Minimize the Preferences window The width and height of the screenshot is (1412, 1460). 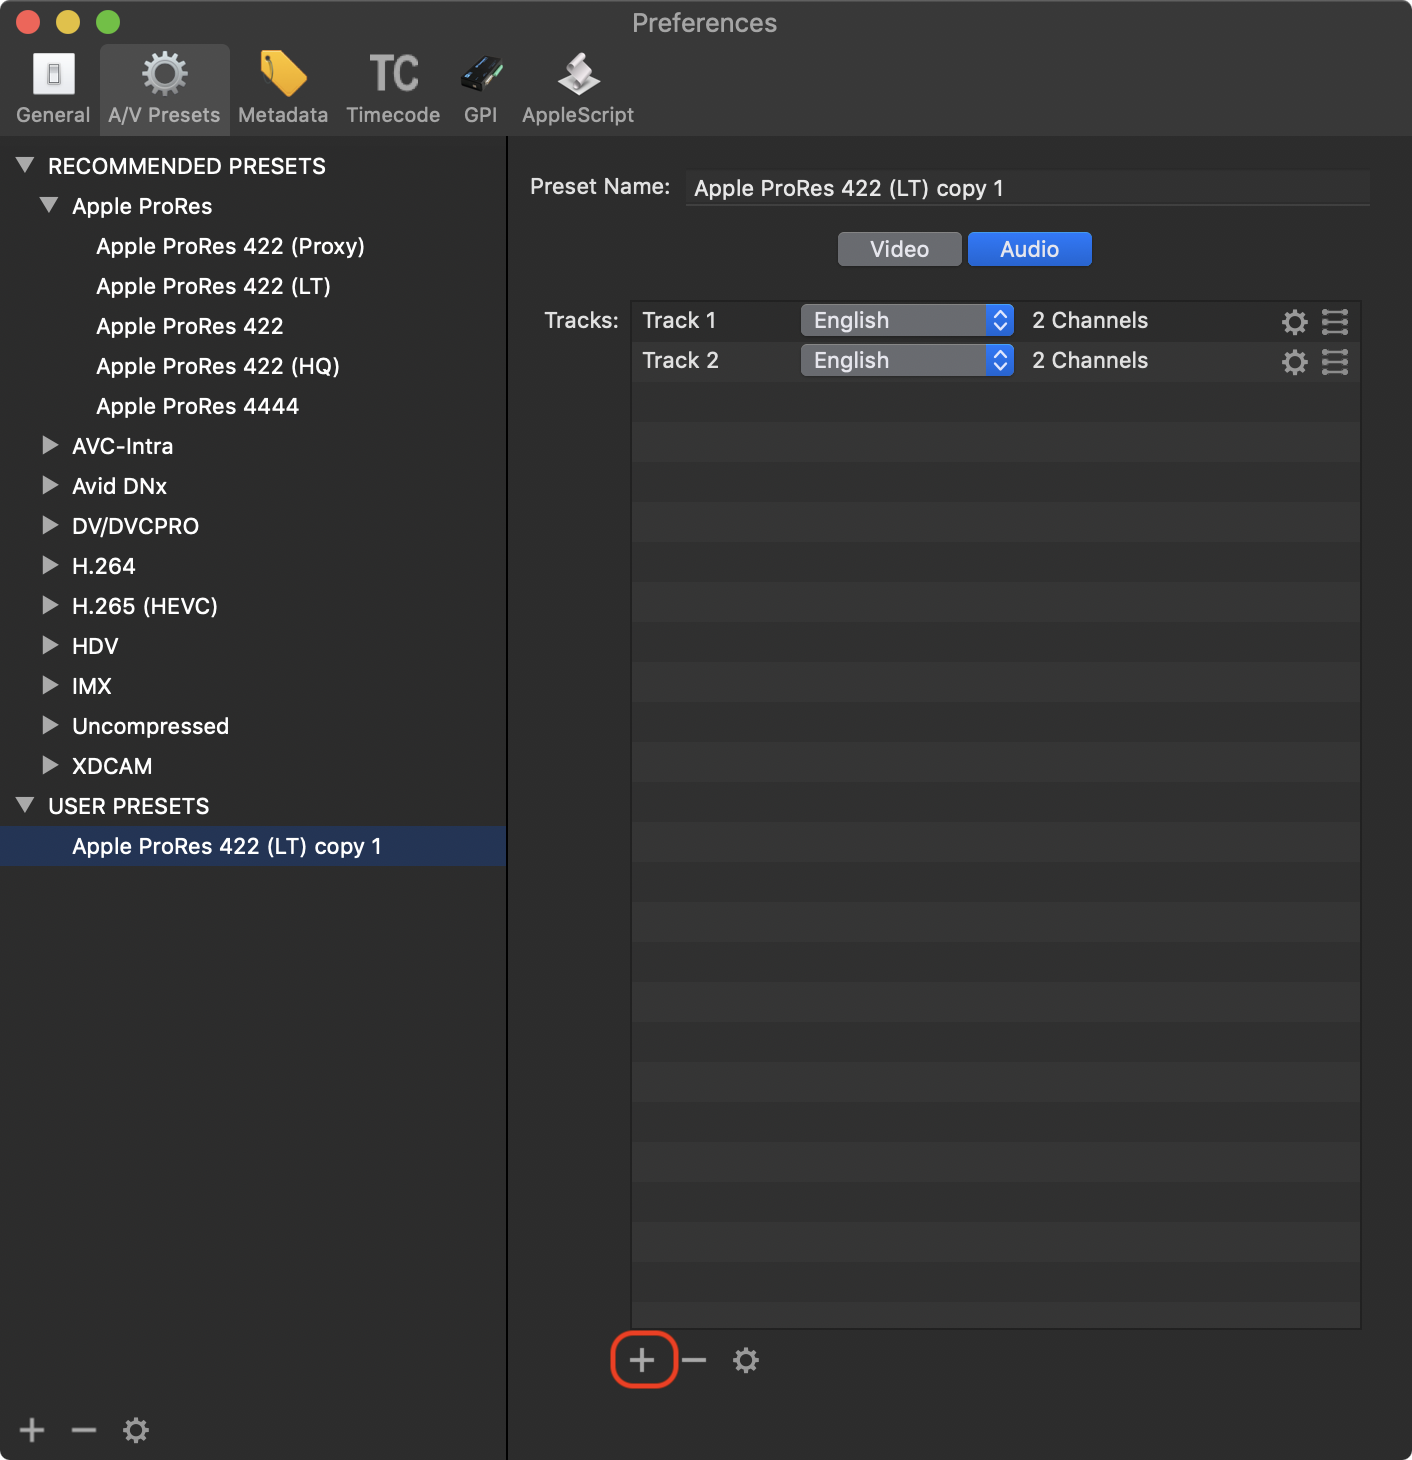(x=68, y=22)
